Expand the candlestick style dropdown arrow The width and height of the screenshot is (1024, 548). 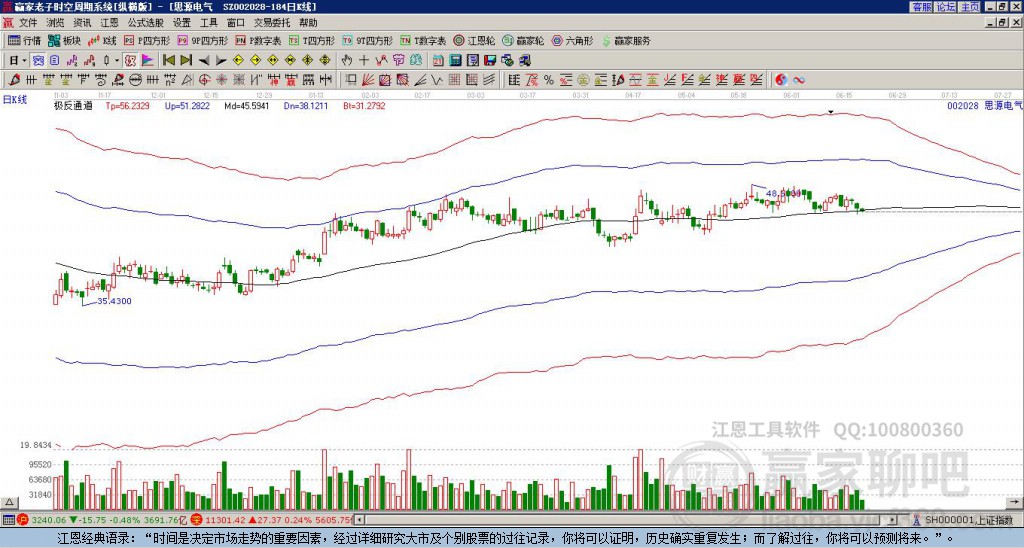tap(117, 61)
